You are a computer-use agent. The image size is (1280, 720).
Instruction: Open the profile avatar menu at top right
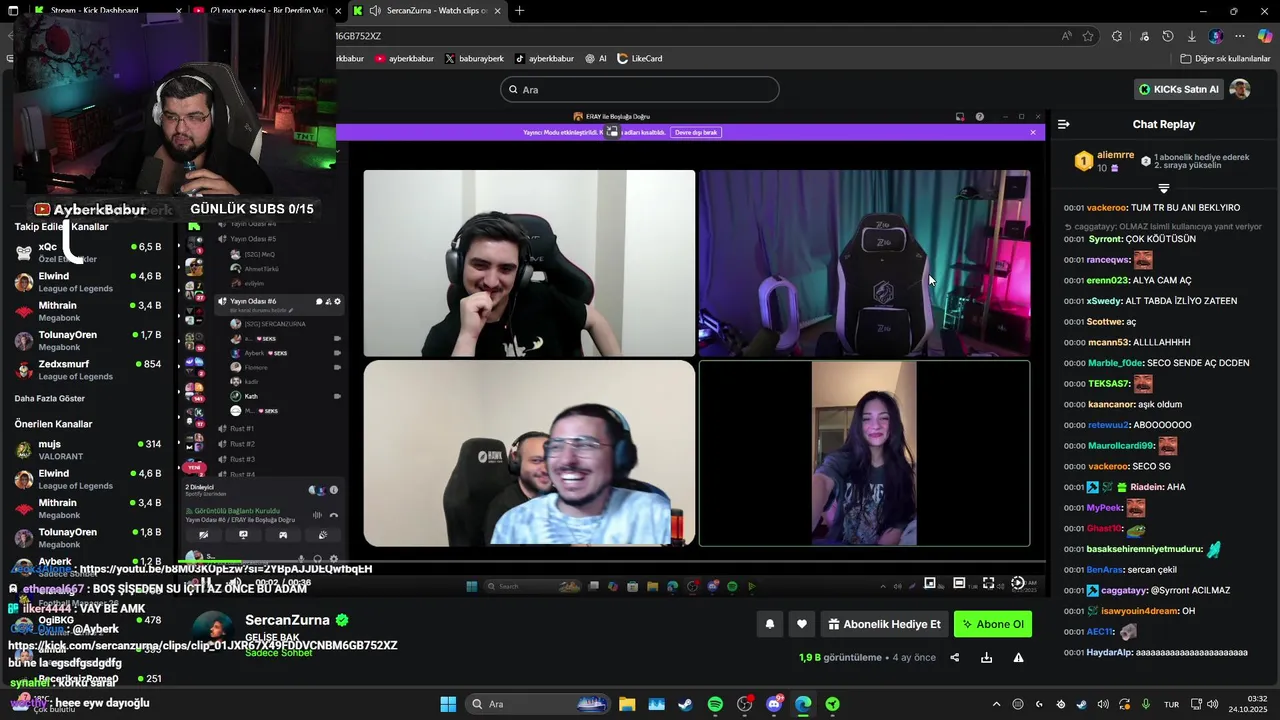pyautogui.click(x=1240, y=89)
